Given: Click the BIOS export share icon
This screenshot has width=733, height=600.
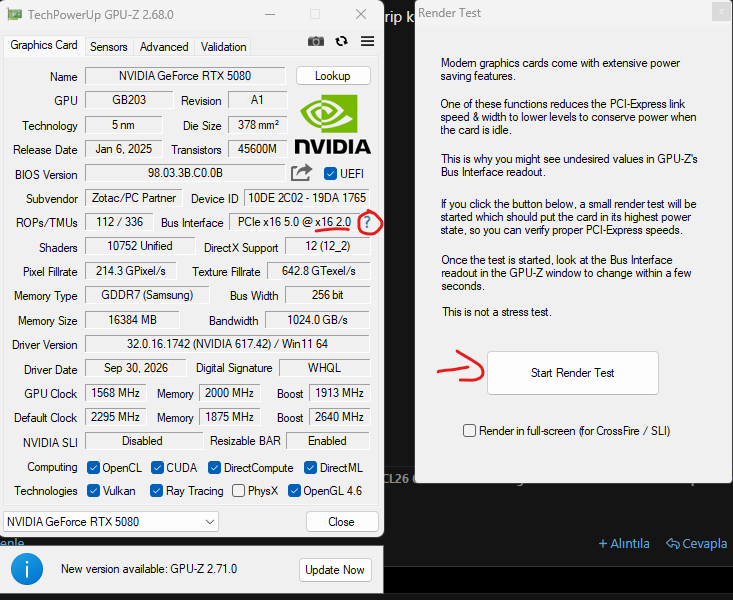Looking at the screenshot, I should pos(301,173).
